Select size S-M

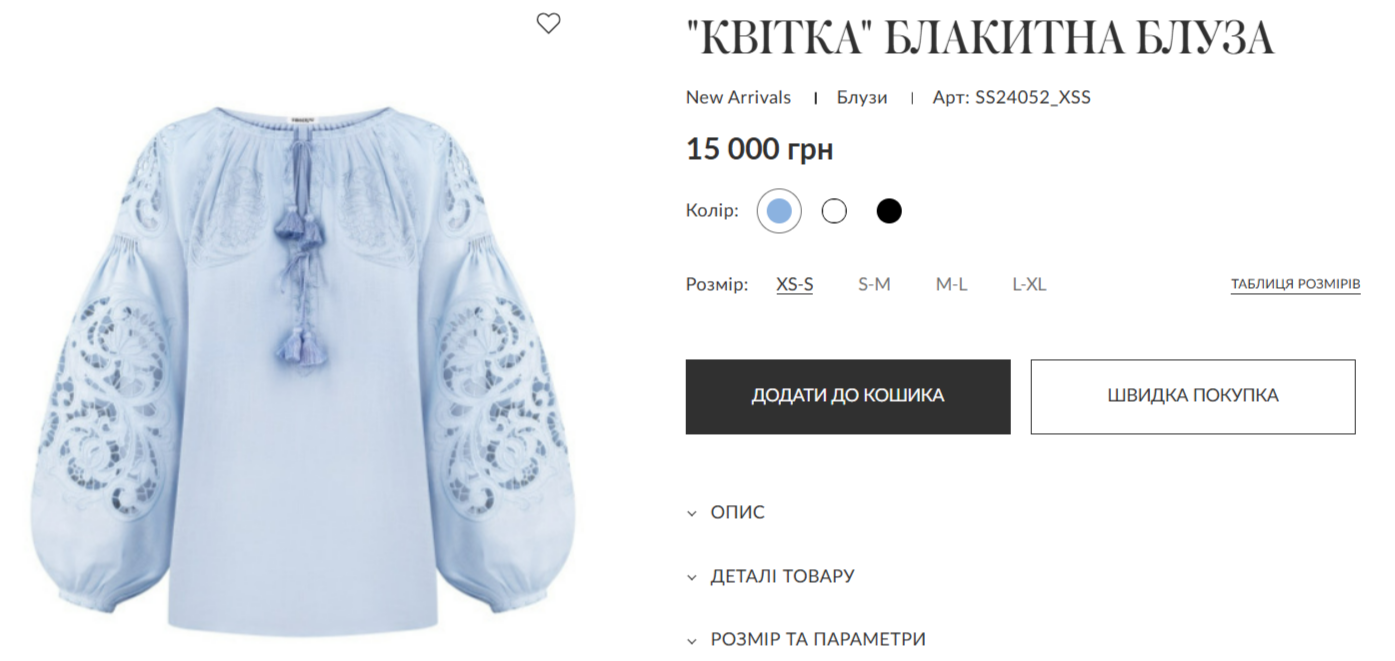click(x=874, y=284)
